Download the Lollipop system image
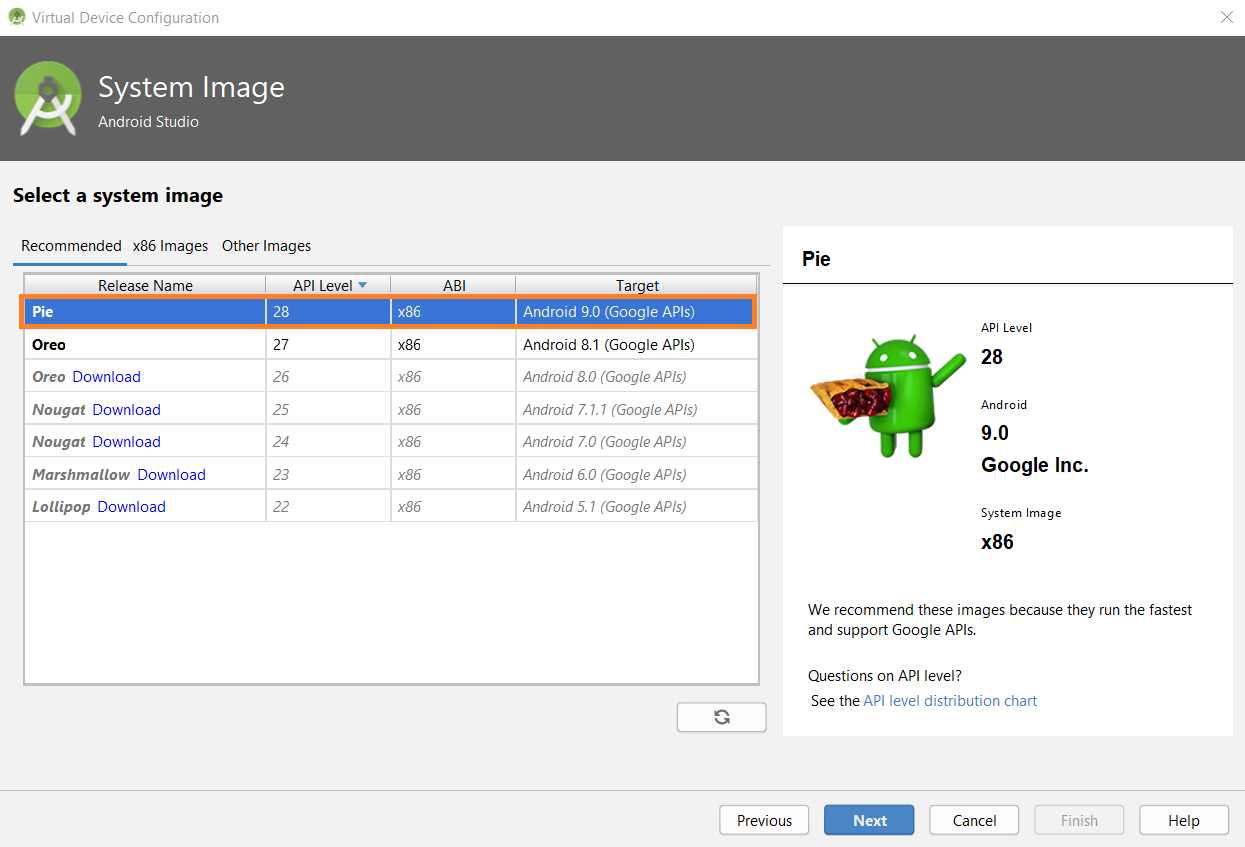 tap(131, 507)
